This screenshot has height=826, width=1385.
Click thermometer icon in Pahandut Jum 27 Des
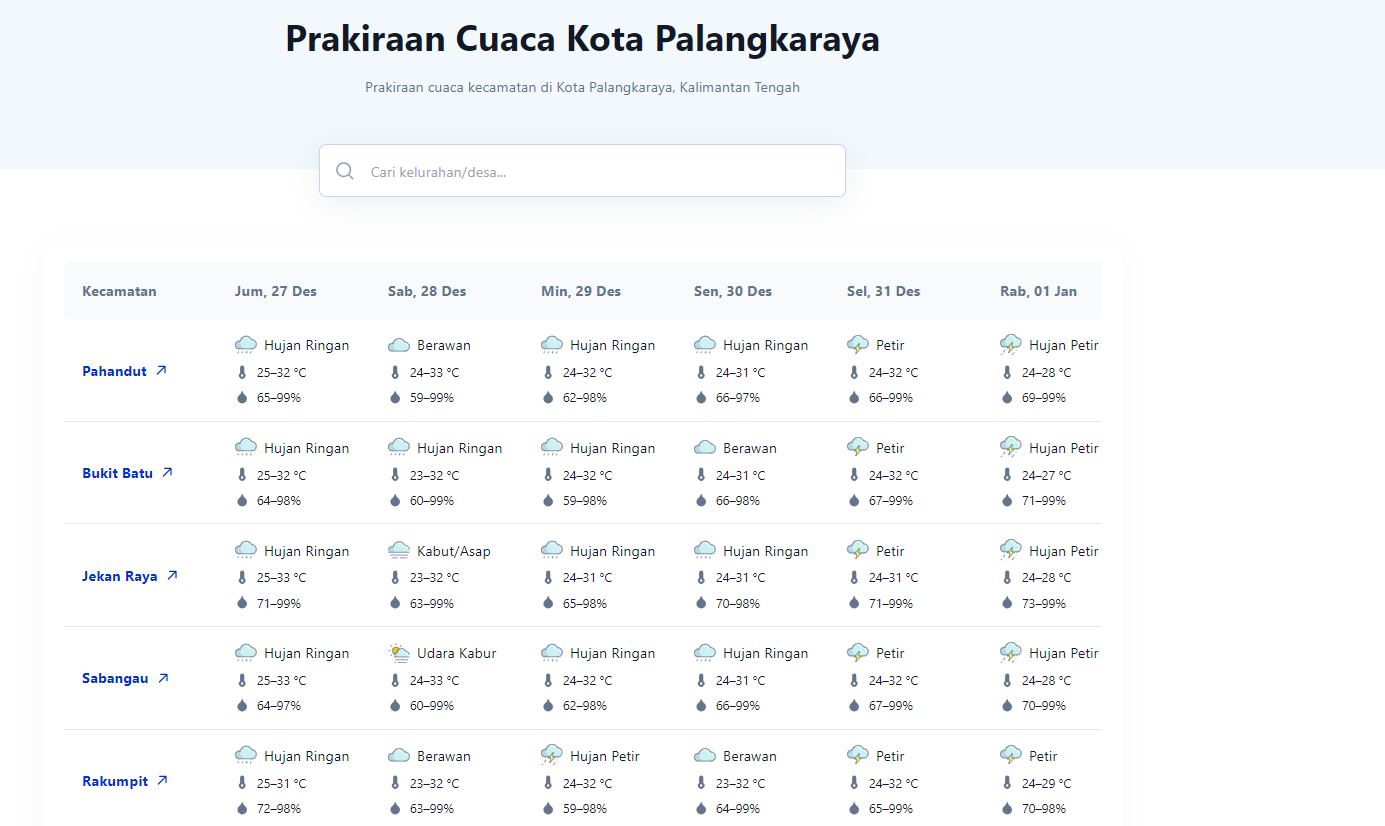pos(242,372)
